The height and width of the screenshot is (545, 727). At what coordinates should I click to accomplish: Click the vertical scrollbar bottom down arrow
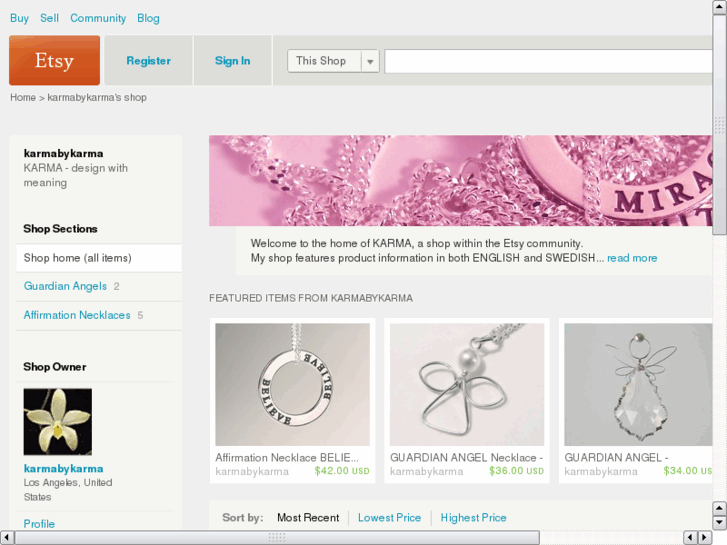pyautogui.click(x=720, y=523)
